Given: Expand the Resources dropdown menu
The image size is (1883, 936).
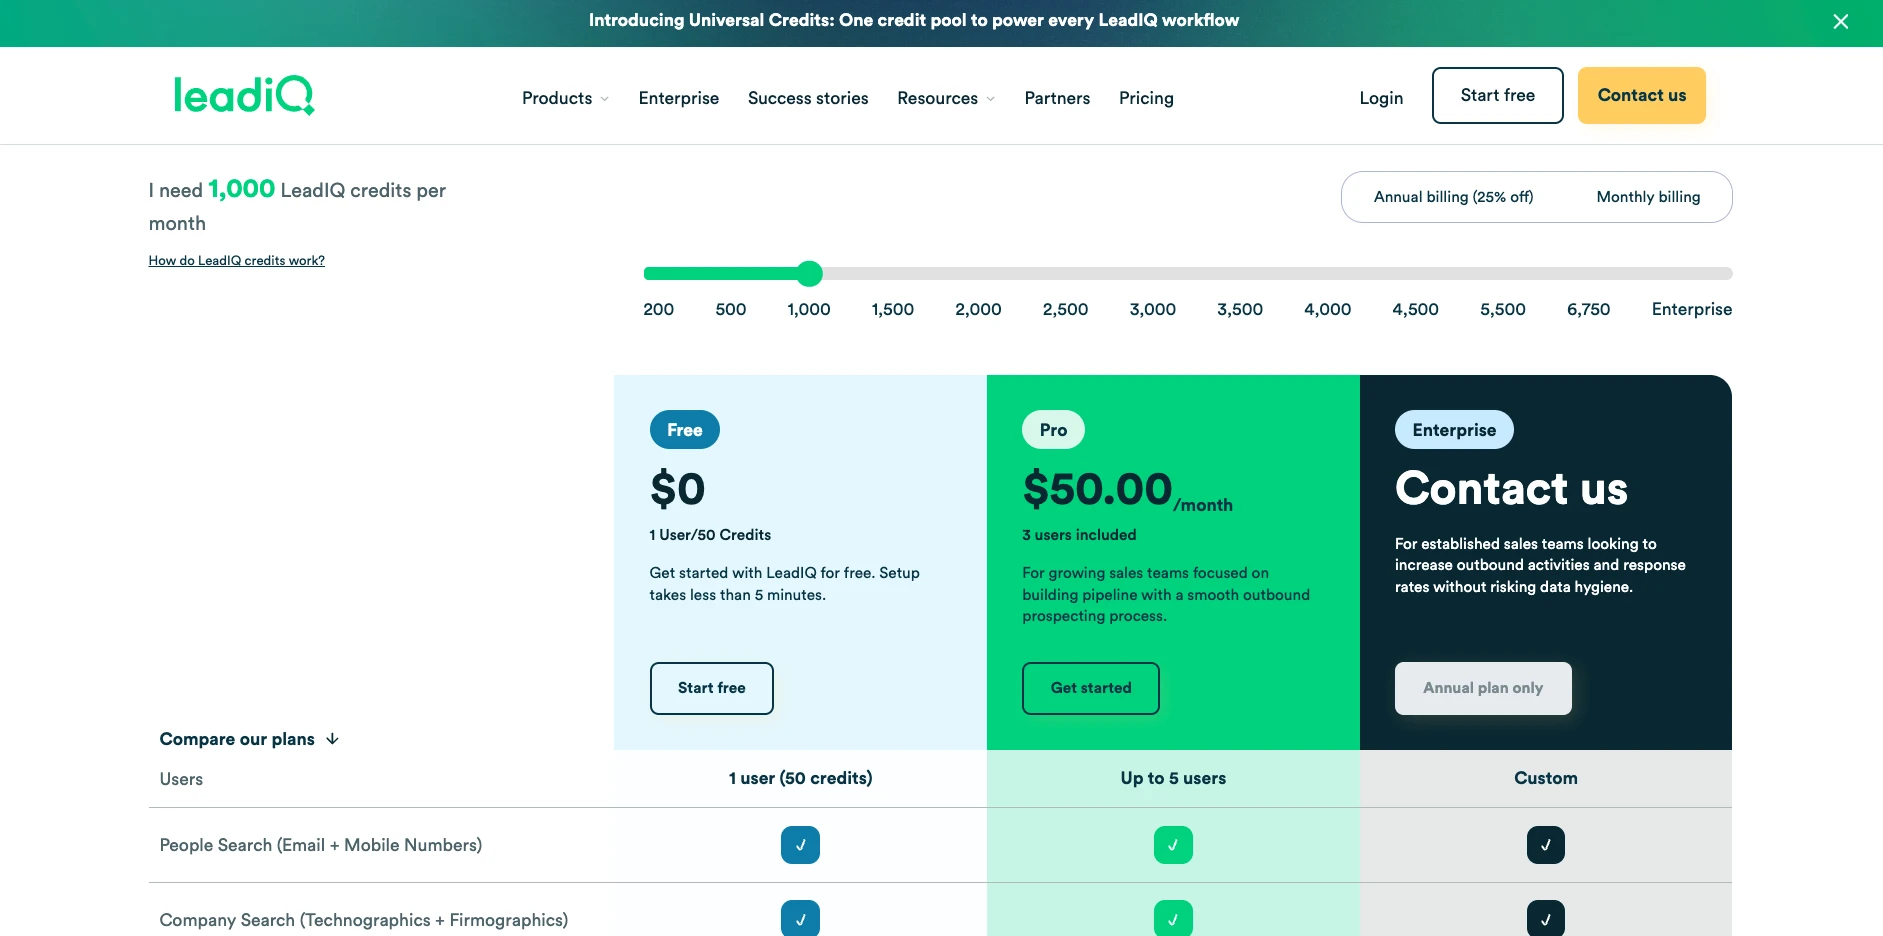Looking at the screenshot, I should click(x=946, y=98).
